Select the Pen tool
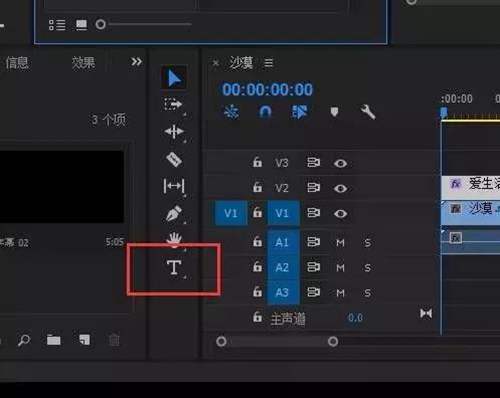Viewport: 500px width, 398px height. pos(174,214)
